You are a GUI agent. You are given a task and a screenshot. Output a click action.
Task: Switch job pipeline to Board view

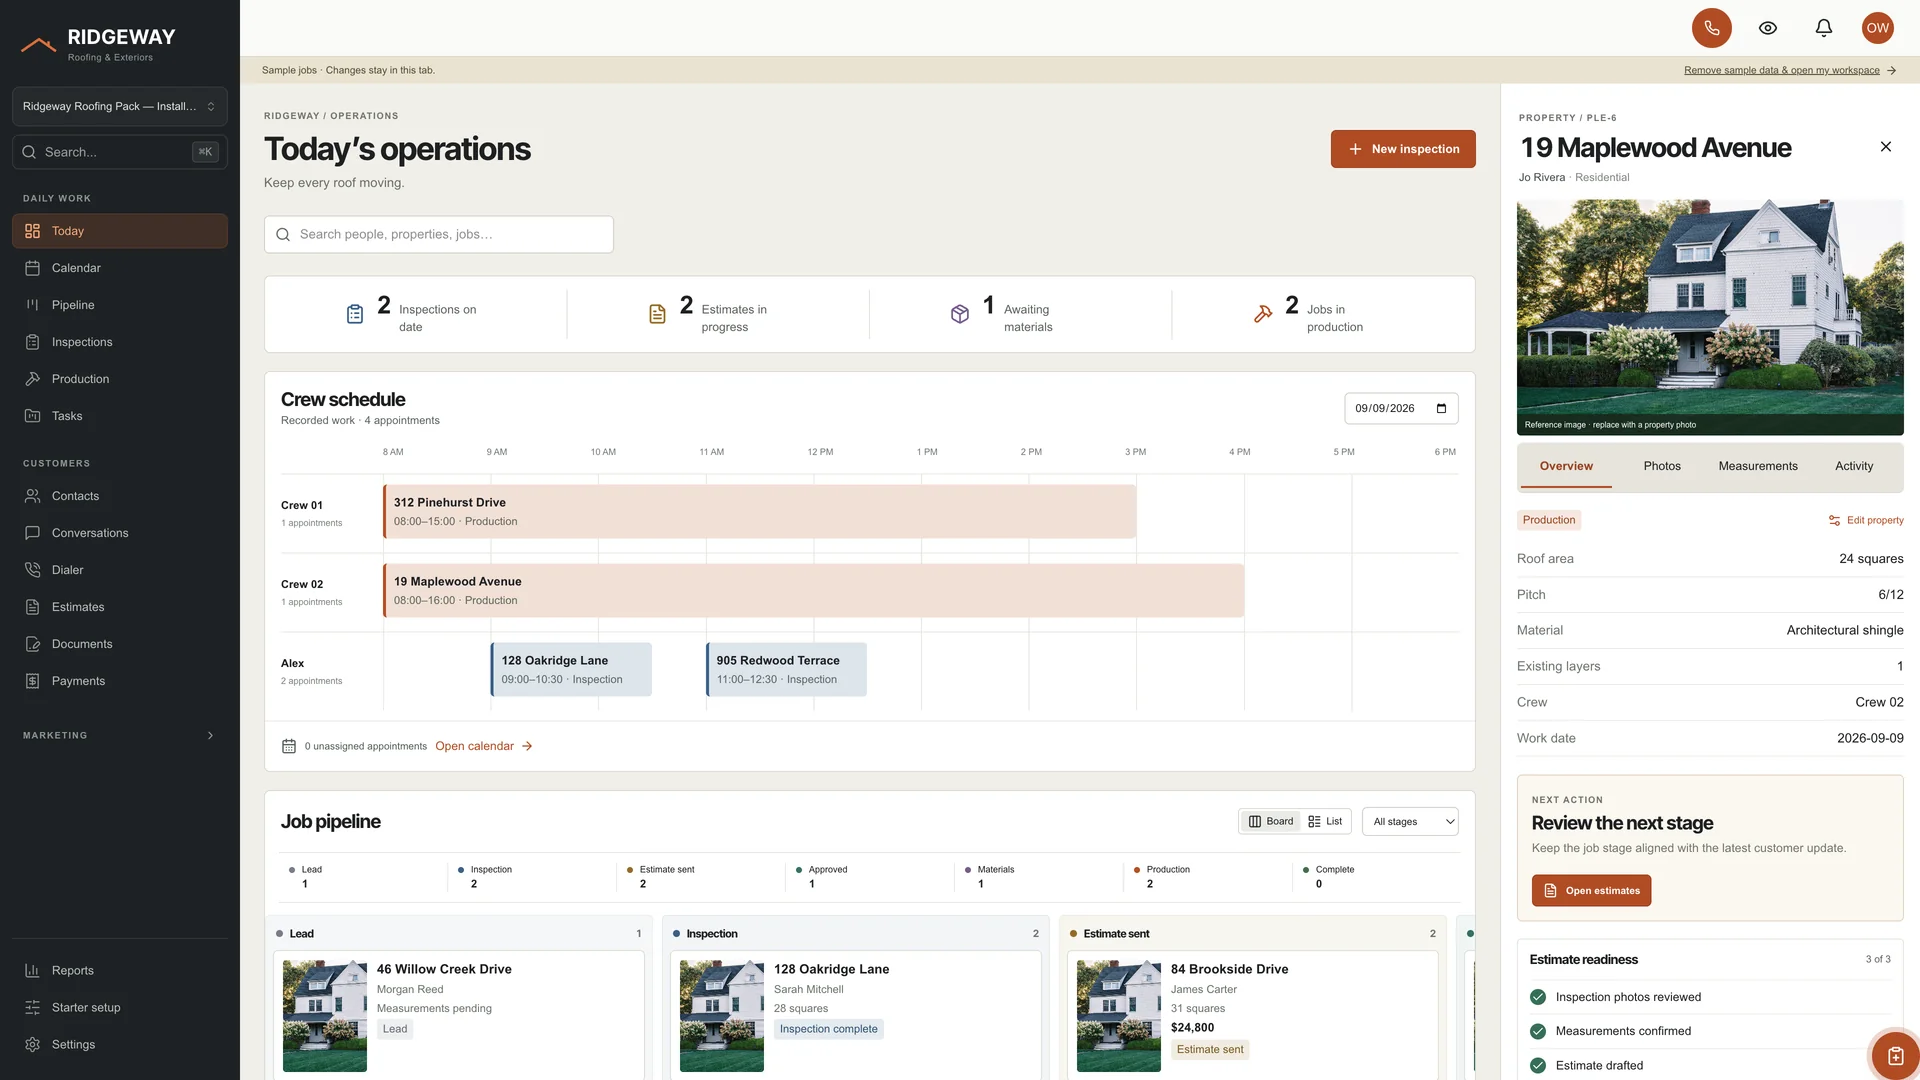pos(1271,821)
